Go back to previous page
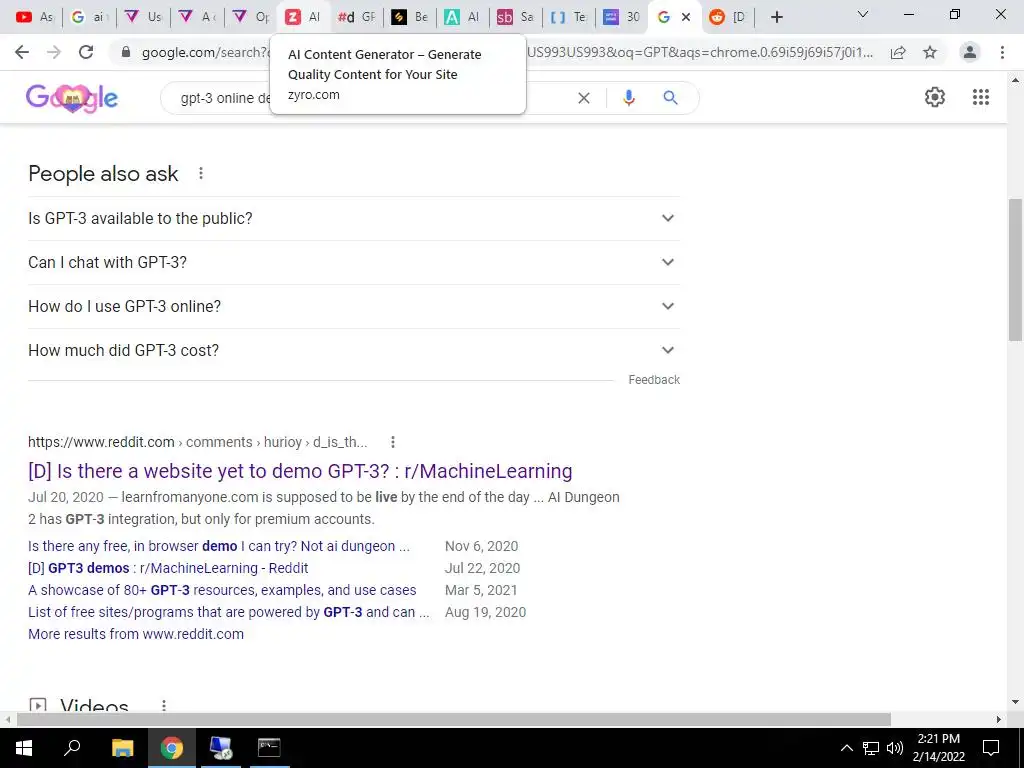The width and height of the screenshot is (1024, 768). point(22,52)
